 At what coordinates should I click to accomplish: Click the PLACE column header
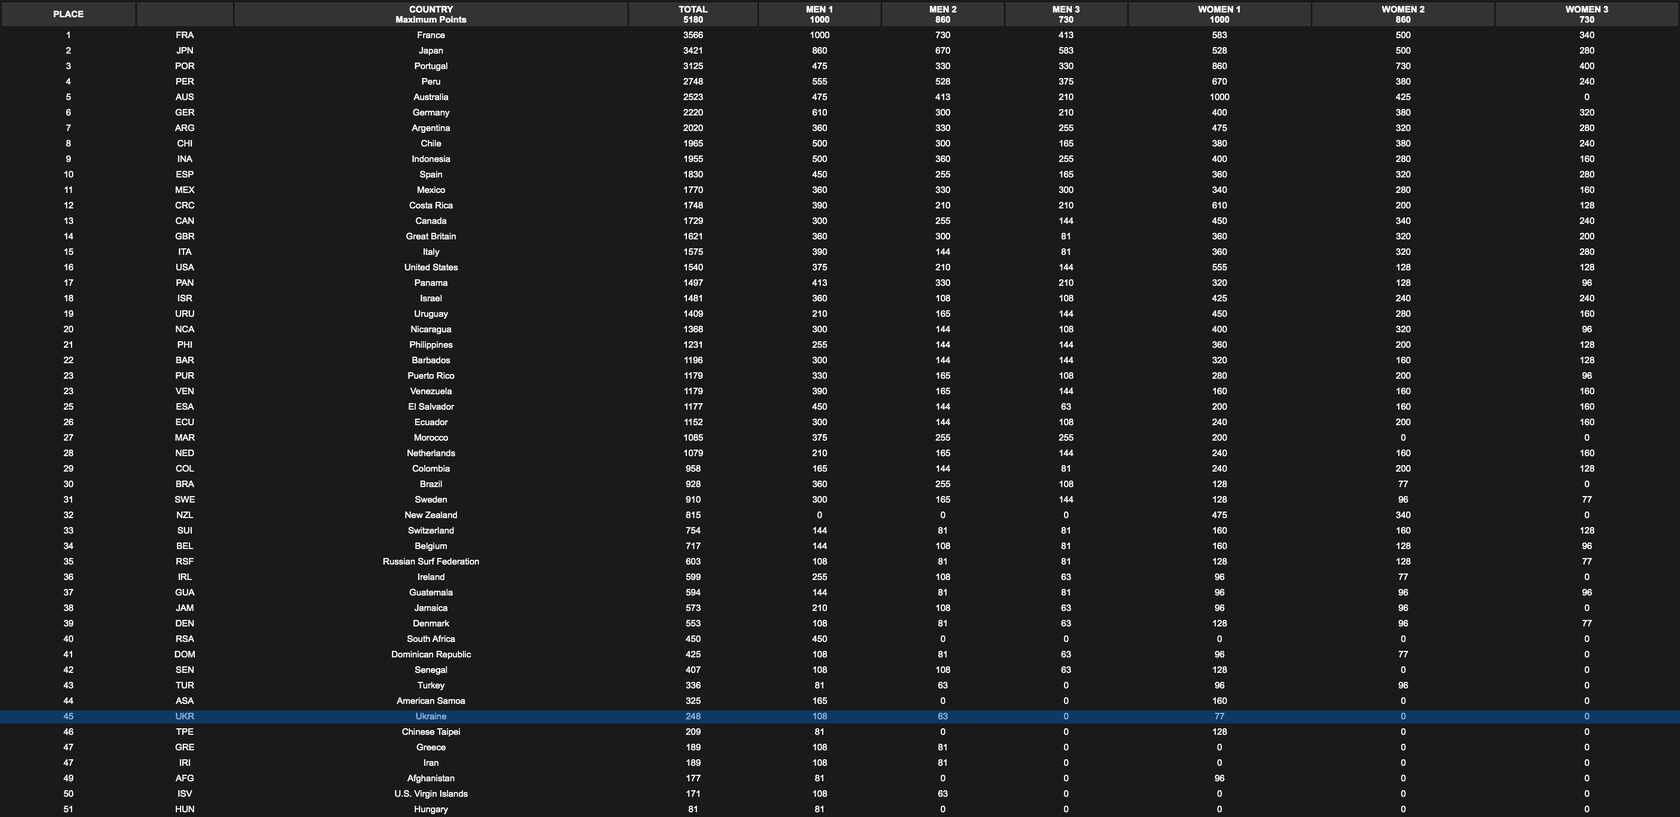(x=68, y=14)
